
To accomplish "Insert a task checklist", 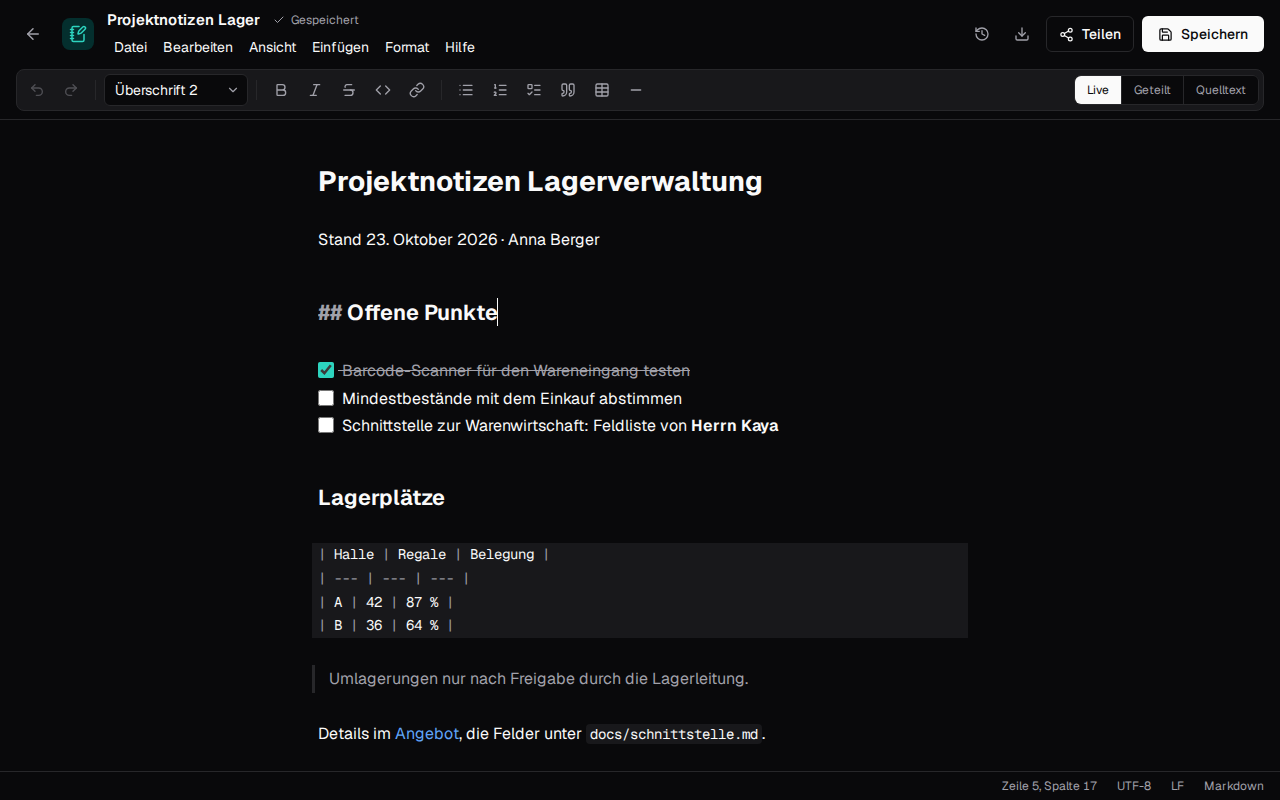I will 534,90.
